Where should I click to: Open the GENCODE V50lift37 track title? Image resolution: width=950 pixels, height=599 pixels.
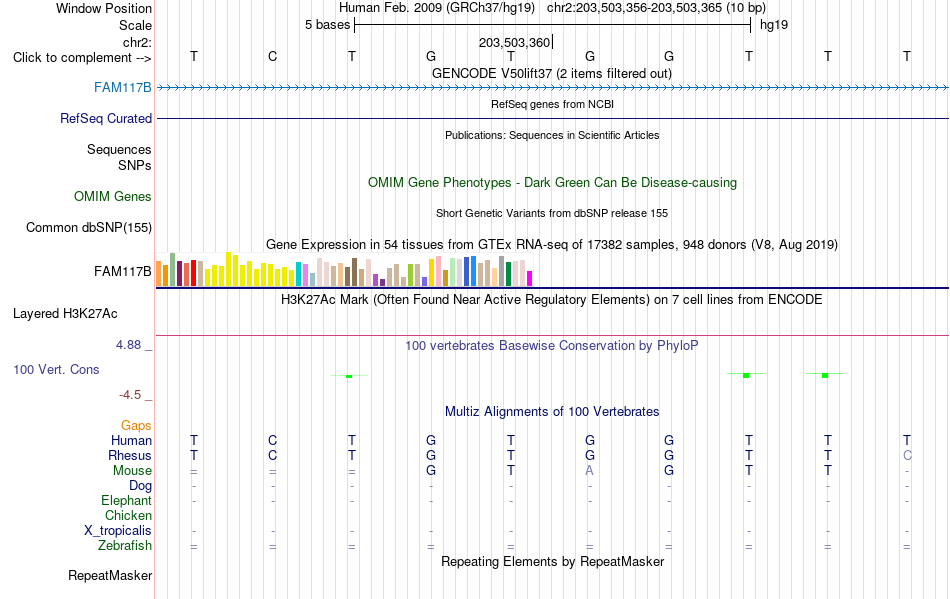tap(551, 73)
